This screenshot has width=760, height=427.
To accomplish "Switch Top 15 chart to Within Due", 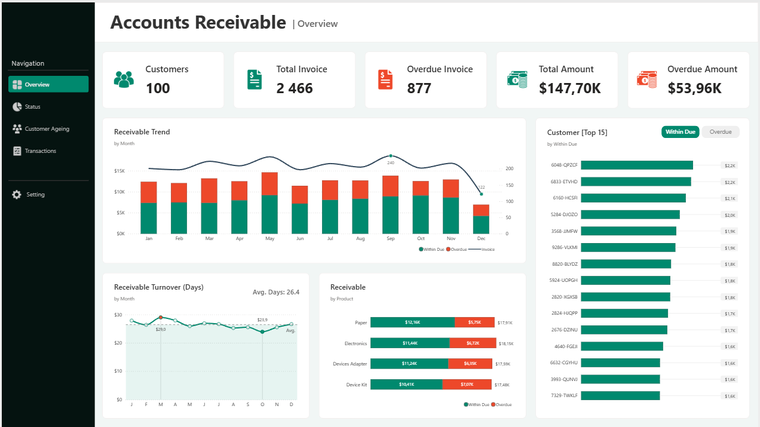I will [680, 132].
